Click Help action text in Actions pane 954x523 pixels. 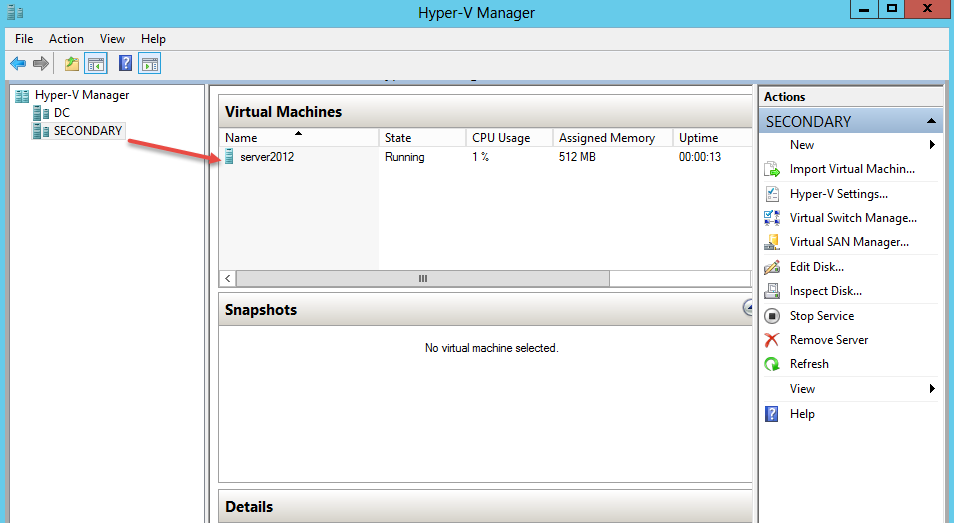pyautogui.click(x=802, y=414)
